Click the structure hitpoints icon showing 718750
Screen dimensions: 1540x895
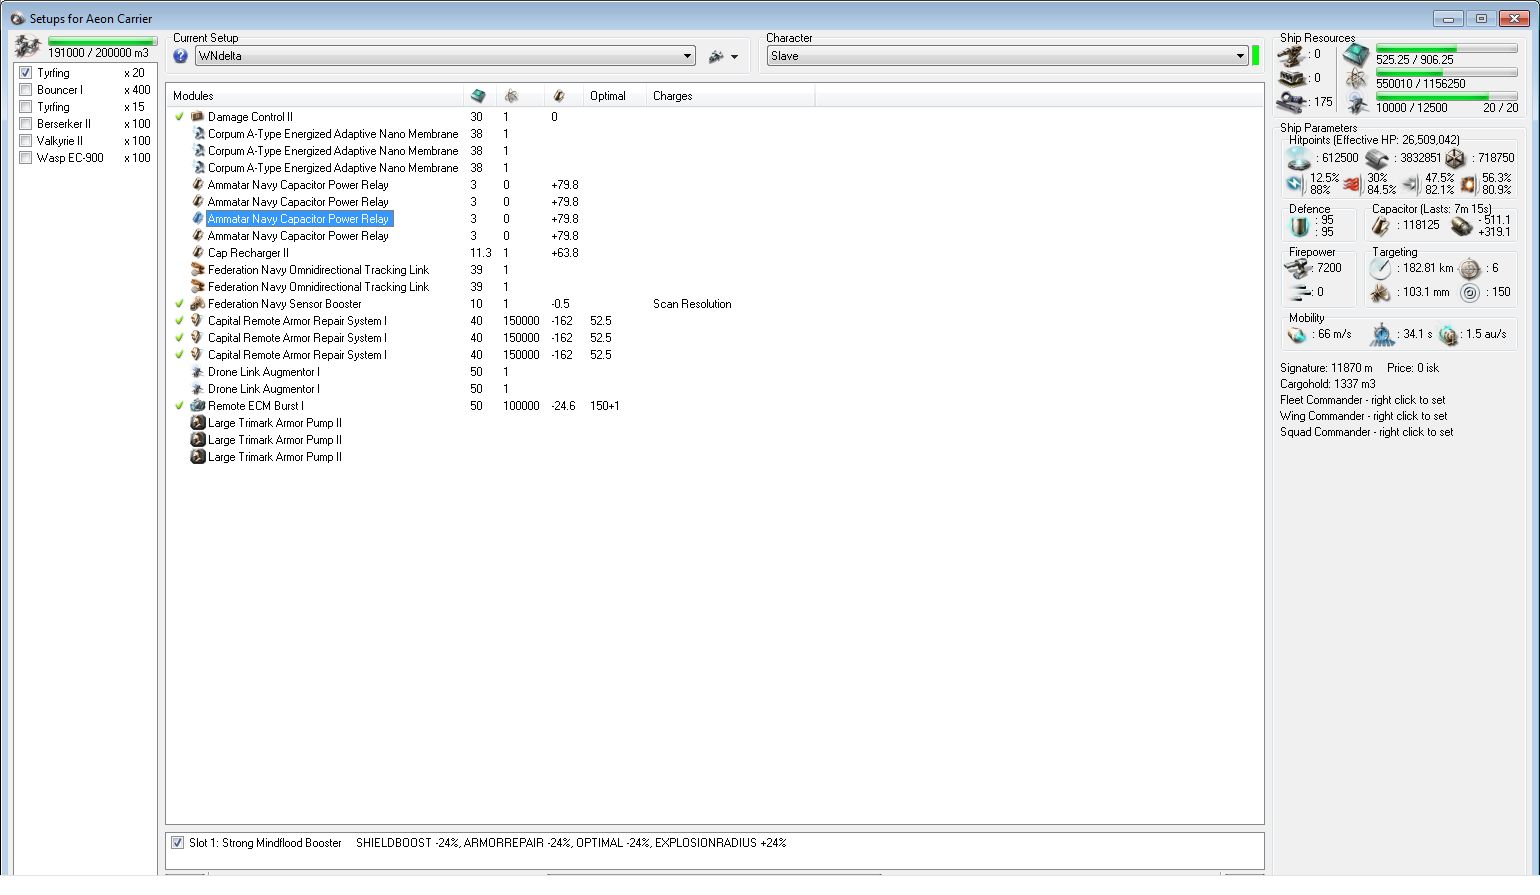click(x=1455, y=158)
